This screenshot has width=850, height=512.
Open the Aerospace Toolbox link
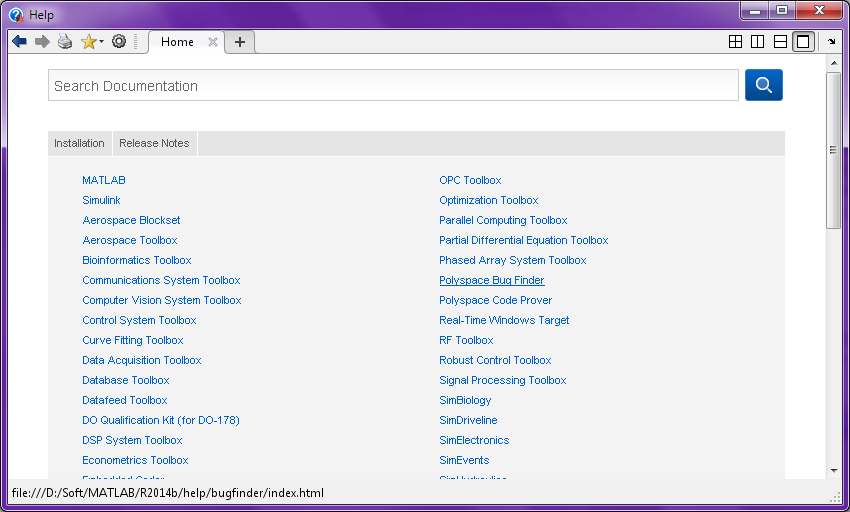[x=130, y=240]
